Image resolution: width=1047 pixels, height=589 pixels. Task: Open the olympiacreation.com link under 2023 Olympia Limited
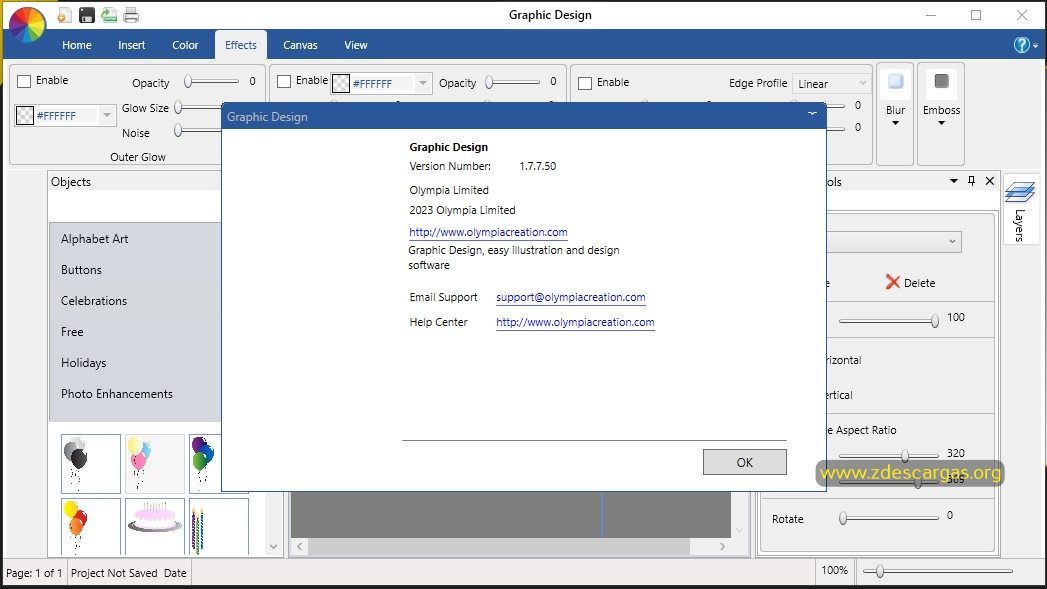[x=488, y=232]
